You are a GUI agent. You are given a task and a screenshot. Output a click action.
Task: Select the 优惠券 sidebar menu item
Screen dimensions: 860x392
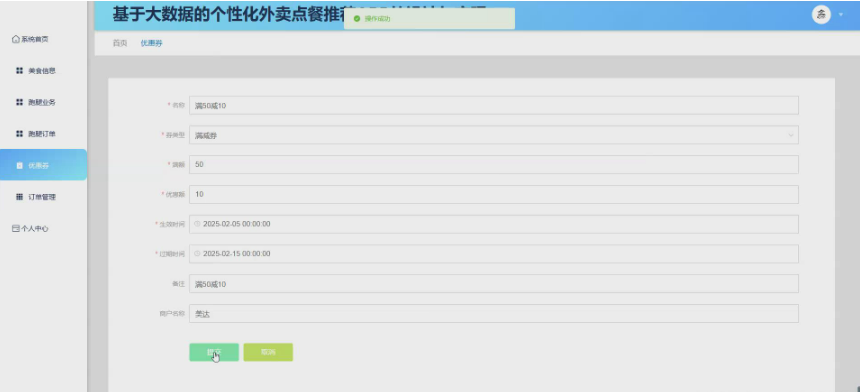point(43,165)
